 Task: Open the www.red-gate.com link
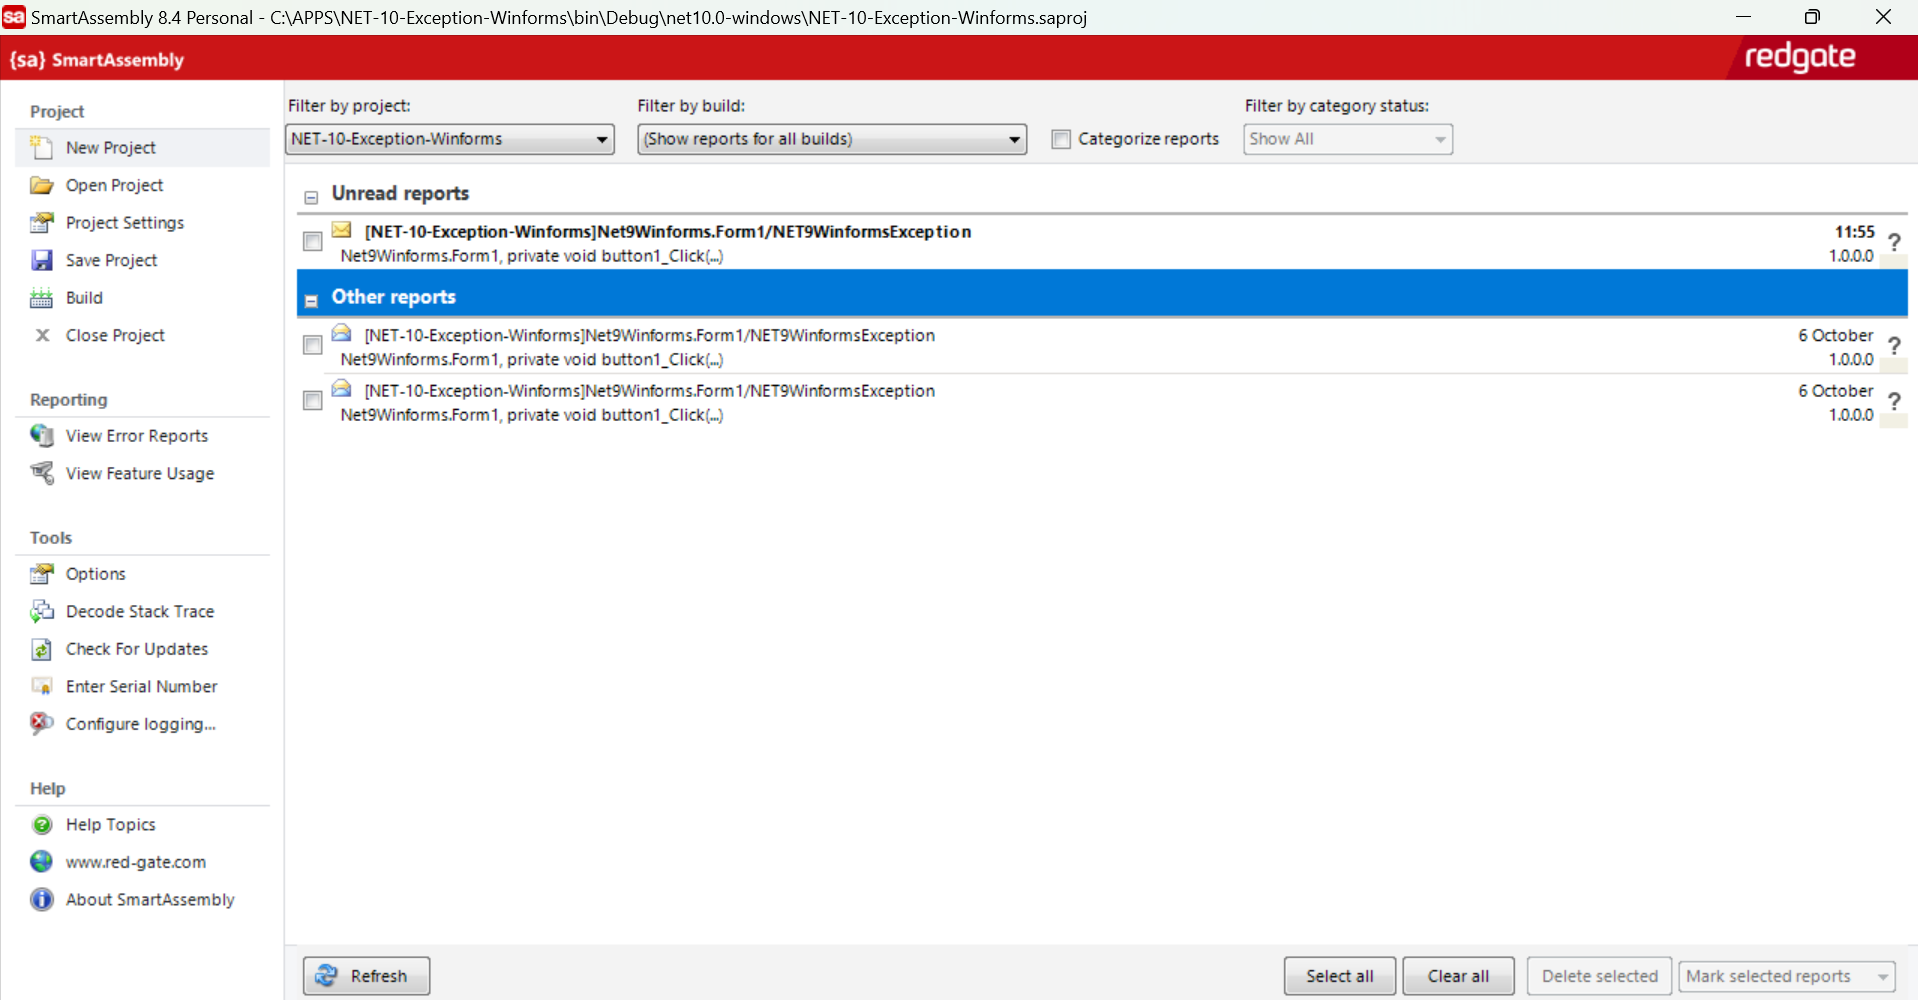(136, 862)
